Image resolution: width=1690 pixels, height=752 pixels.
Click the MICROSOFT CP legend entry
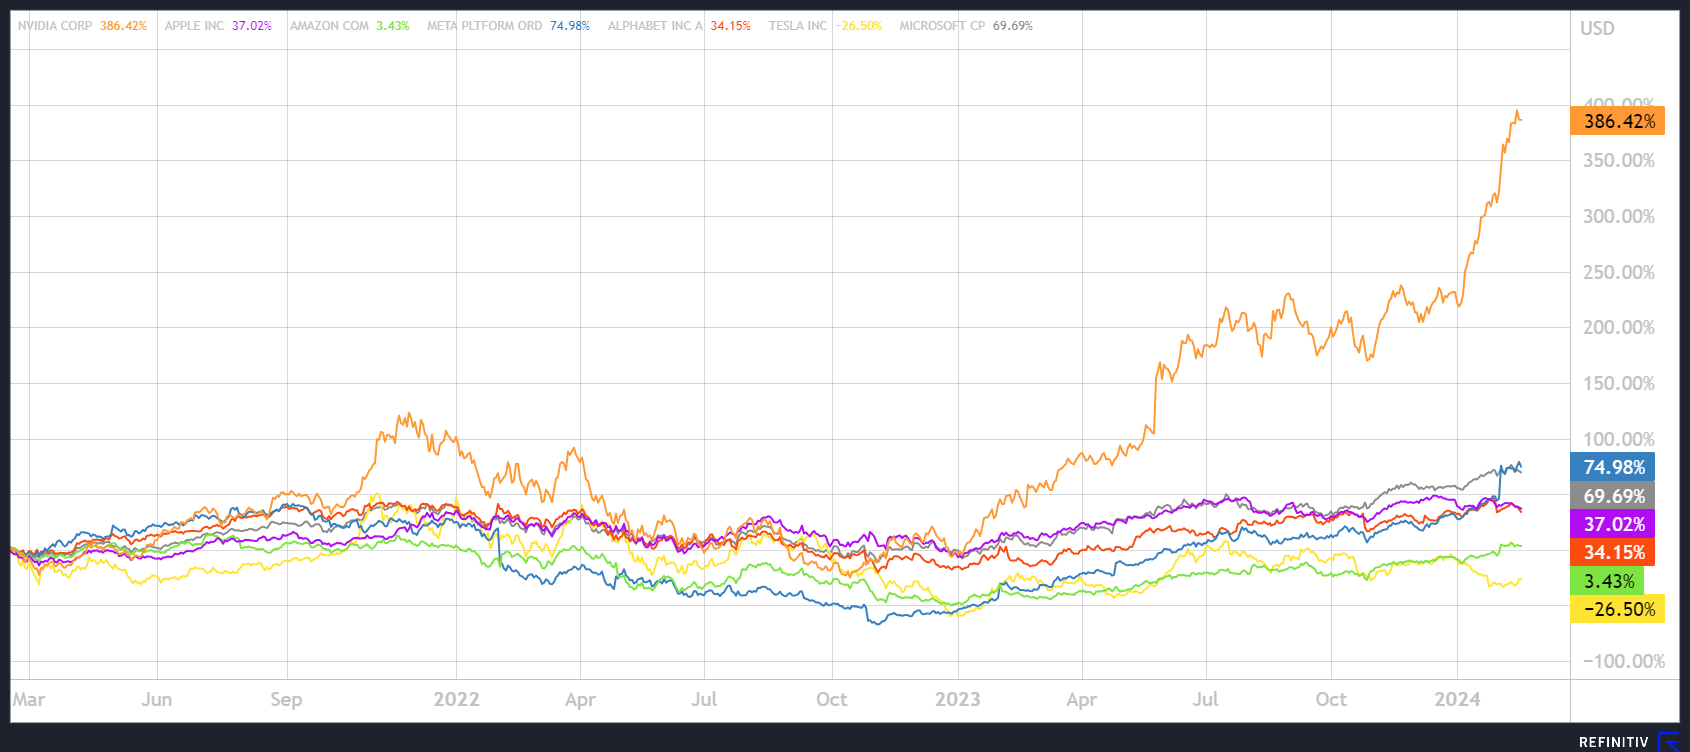[x=966, y=26]
